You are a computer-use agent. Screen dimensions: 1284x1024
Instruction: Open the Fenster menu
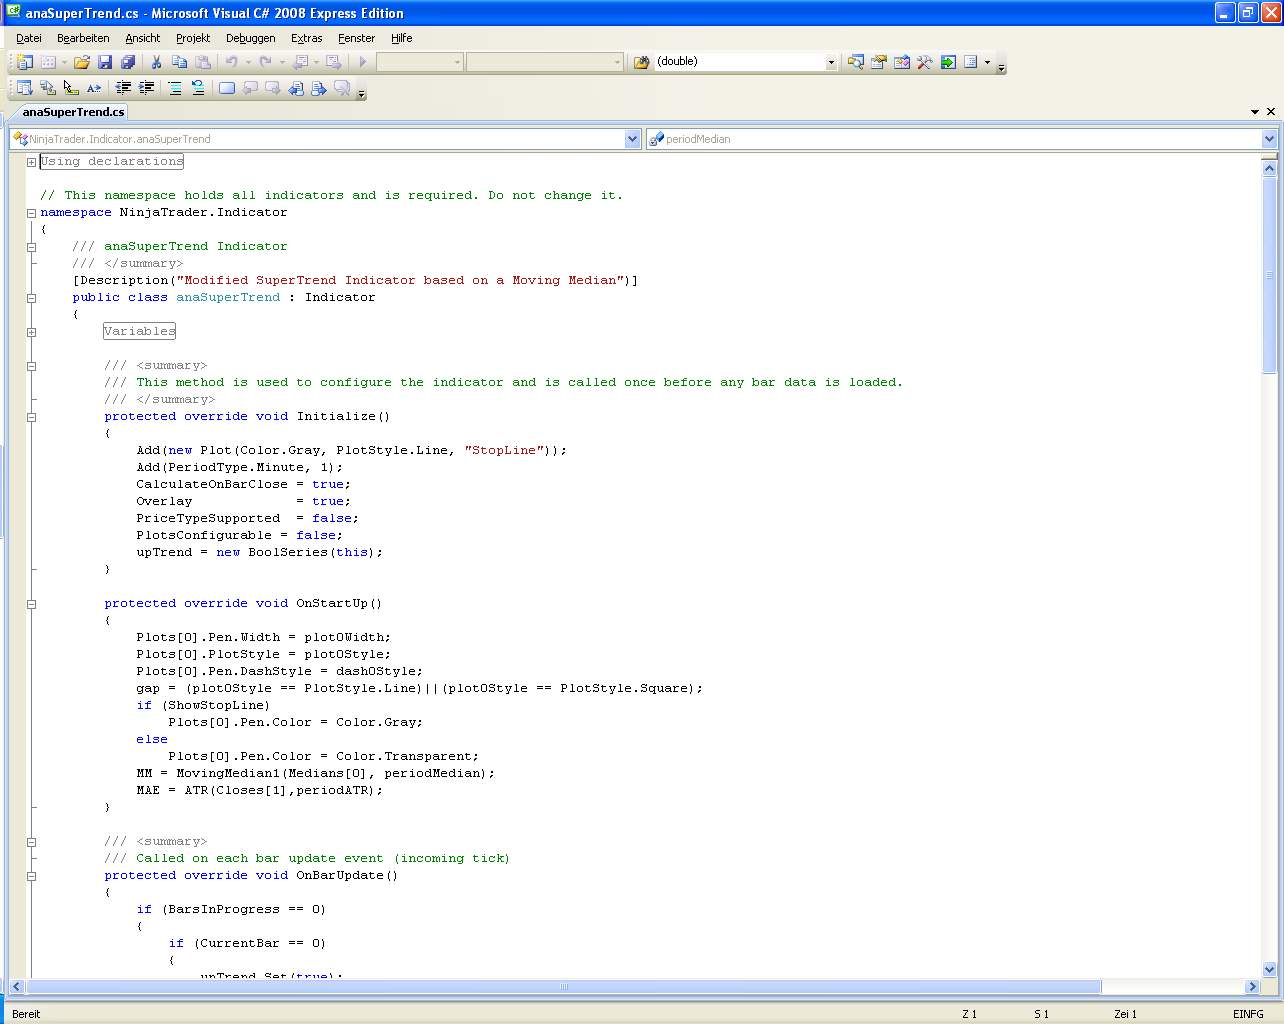357,38
